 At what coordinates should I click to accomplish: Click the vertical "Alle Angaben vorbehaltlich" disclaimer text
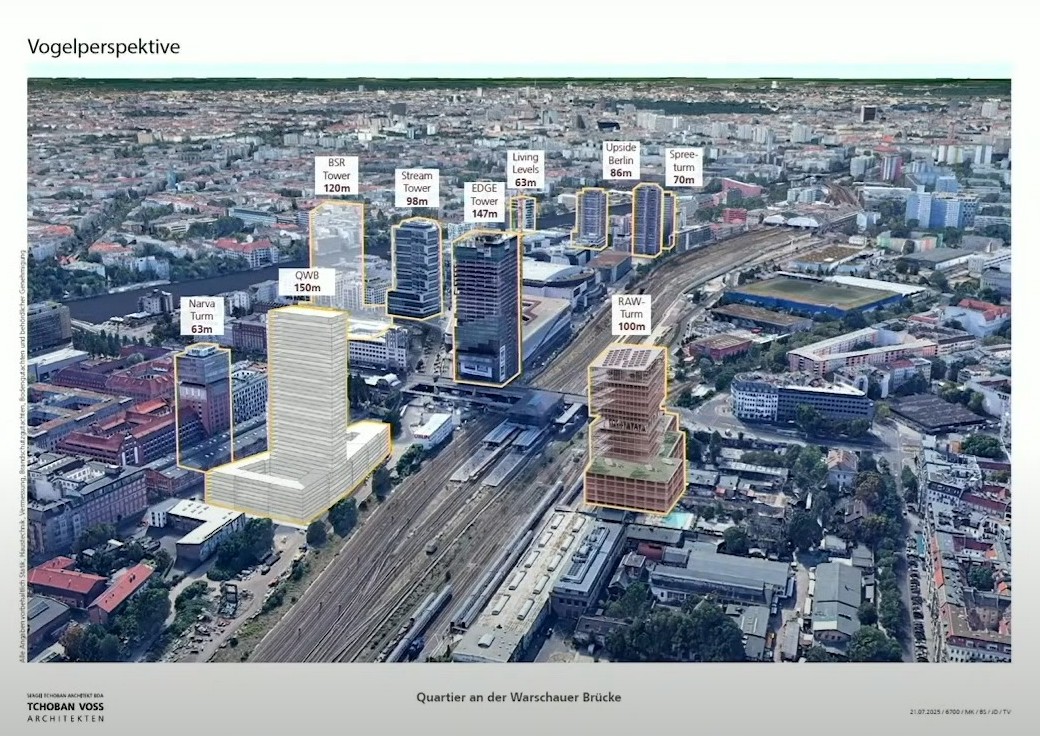23,456
